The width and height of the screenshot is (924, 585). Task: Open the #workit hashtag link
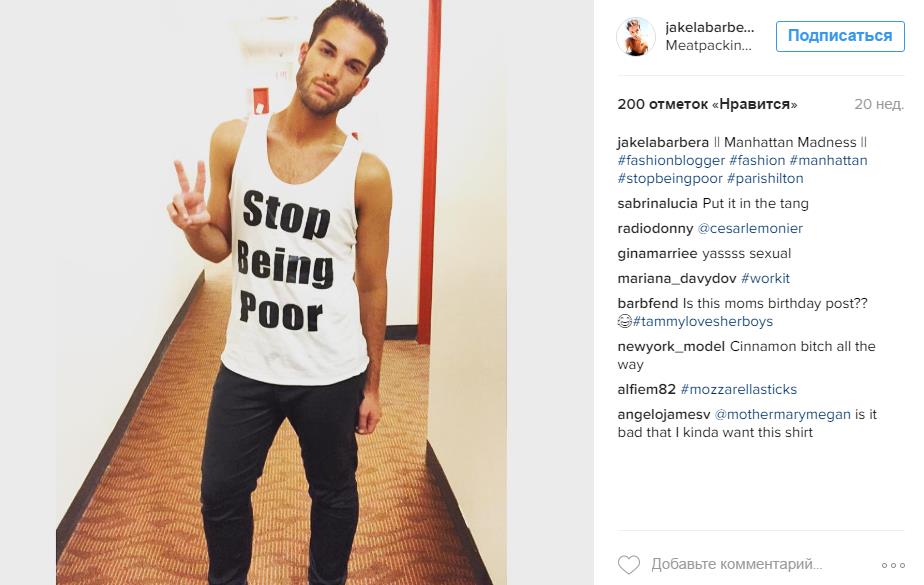tap(765, 279)
